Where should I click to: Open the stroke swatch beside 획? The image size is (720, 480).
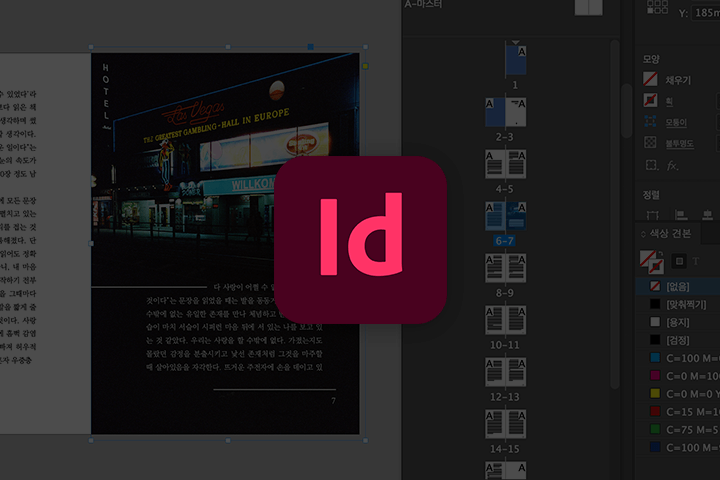650,100
